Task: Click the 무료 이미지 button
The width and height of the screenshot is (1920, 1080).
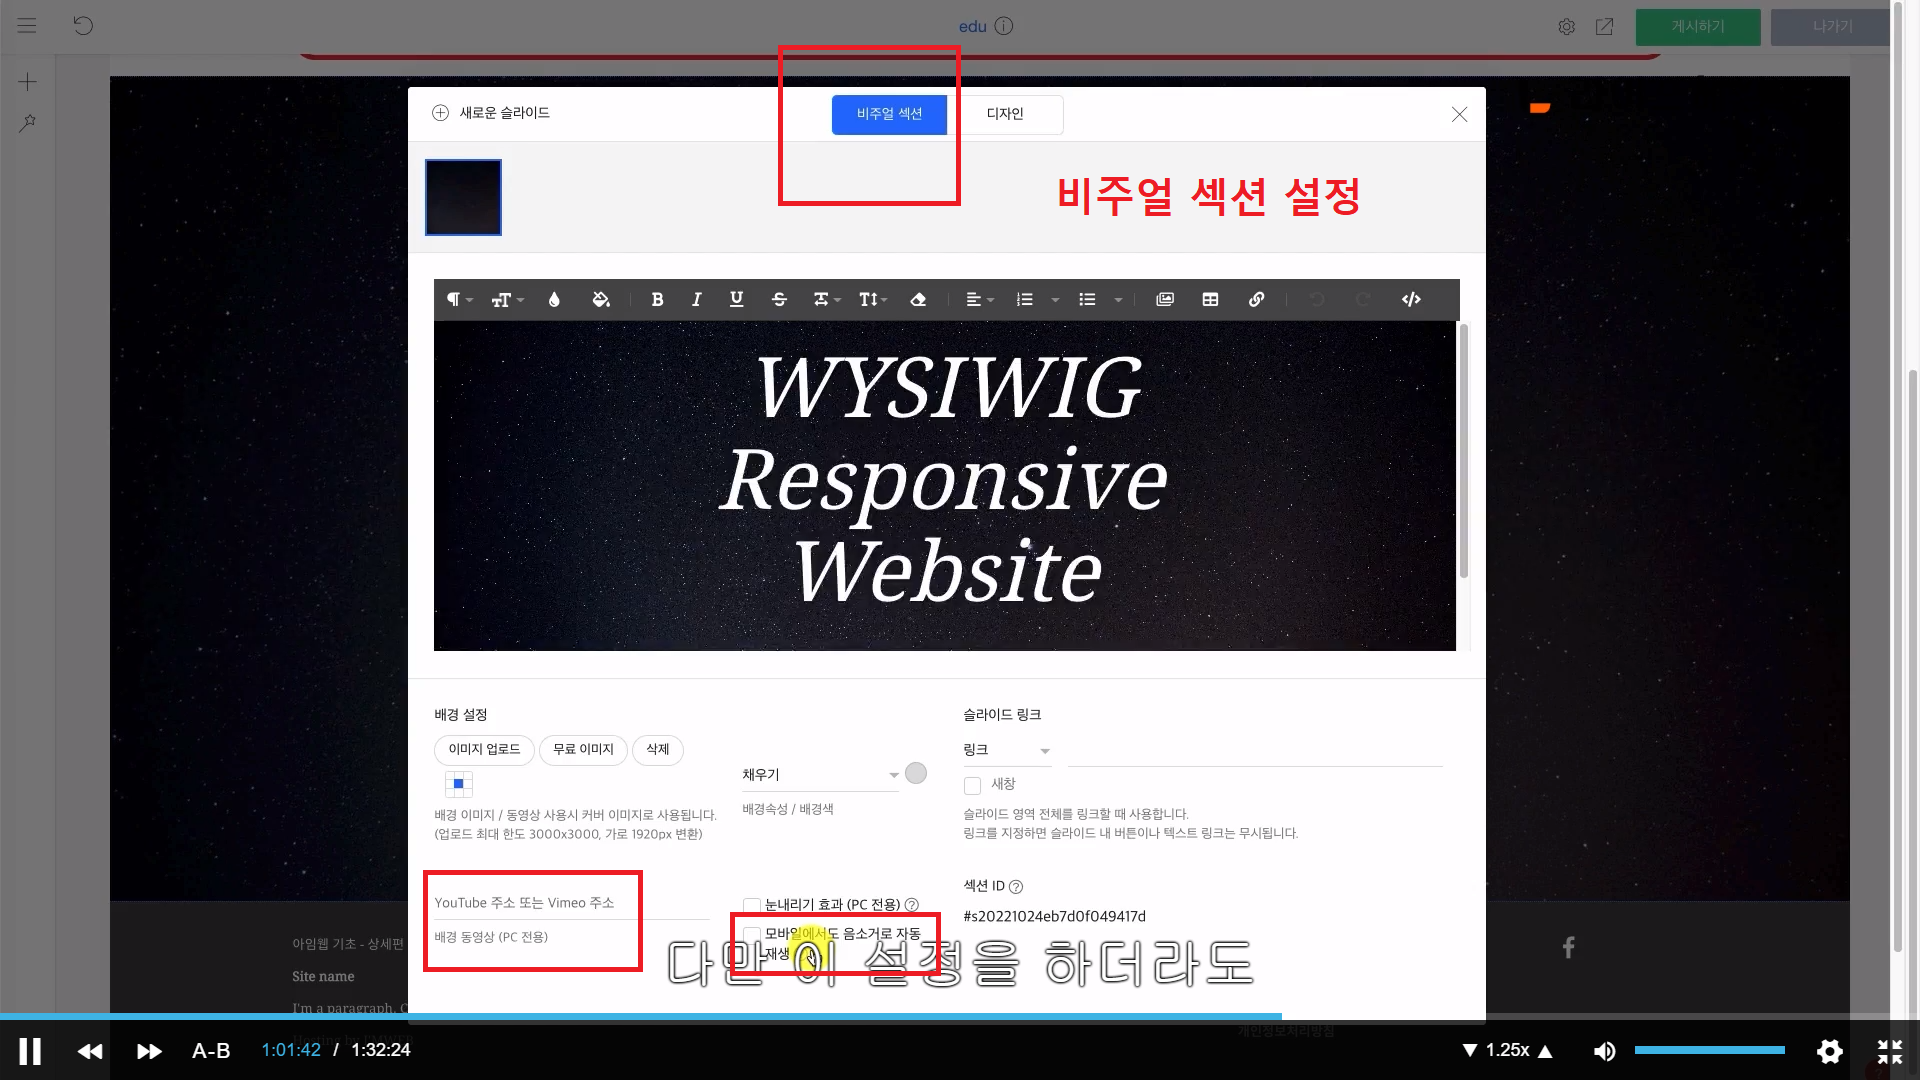Action: coord(583,750)
